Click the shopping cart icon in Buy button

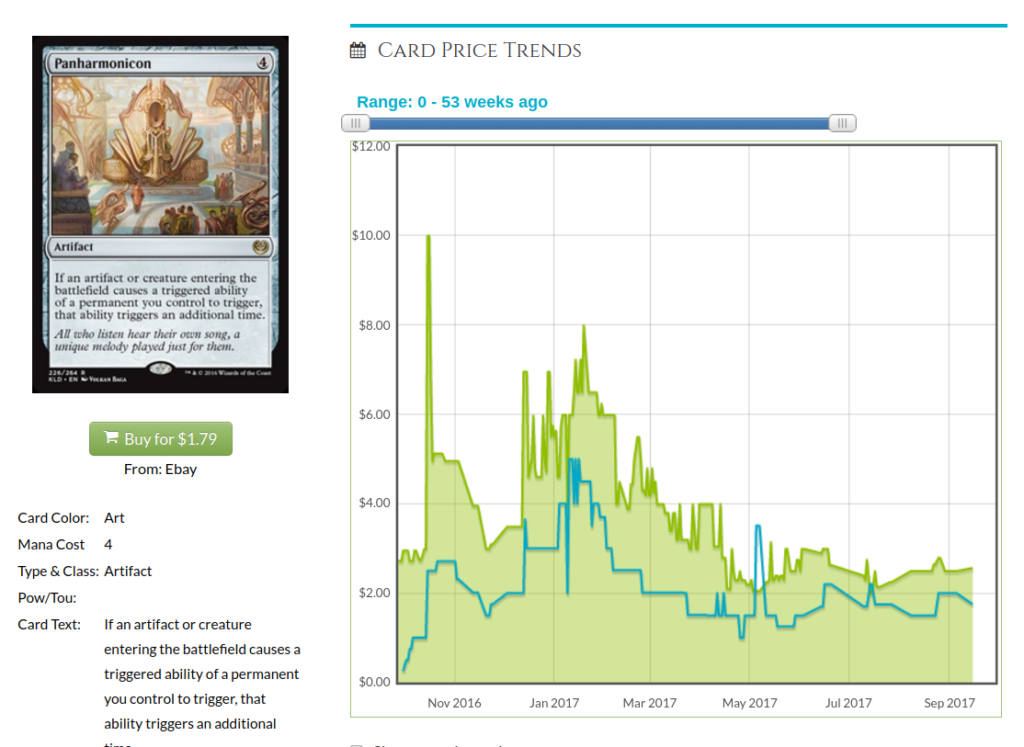pyautogui.click(x=111, y=437)
